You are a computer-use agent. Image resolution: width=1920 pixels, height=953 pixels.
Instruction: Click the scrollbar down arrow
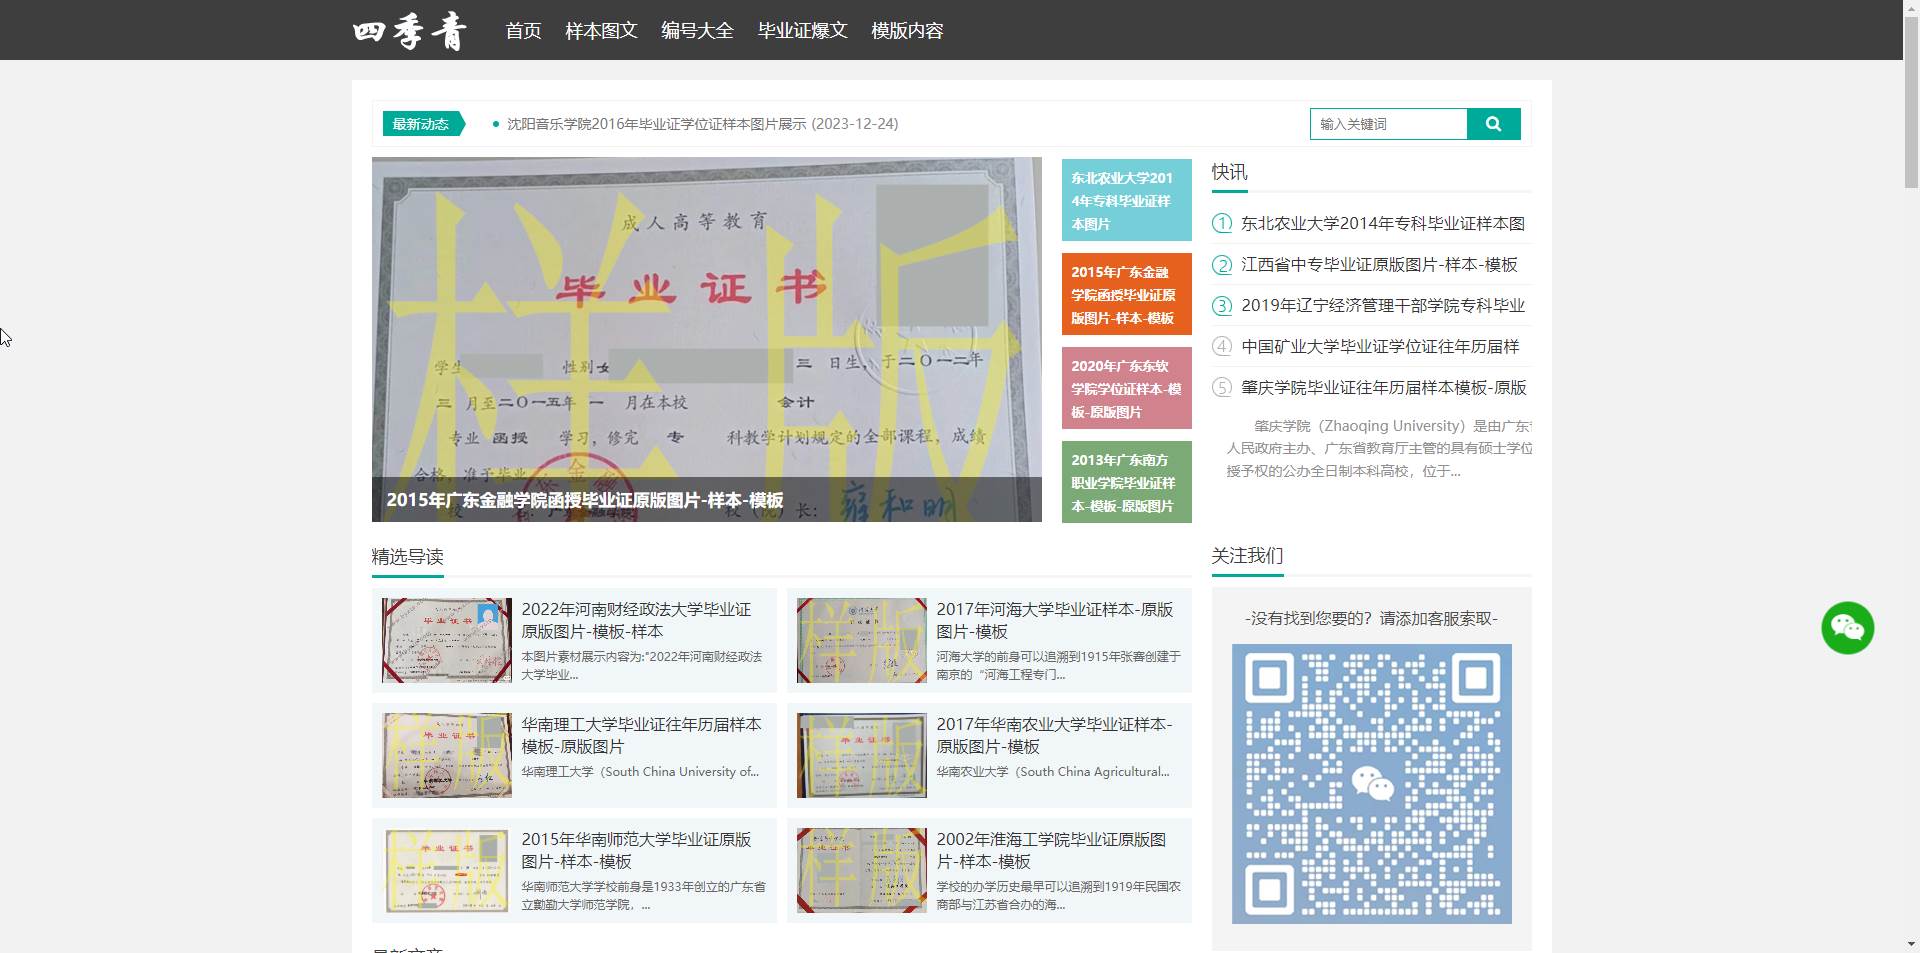click(1911, 944)
